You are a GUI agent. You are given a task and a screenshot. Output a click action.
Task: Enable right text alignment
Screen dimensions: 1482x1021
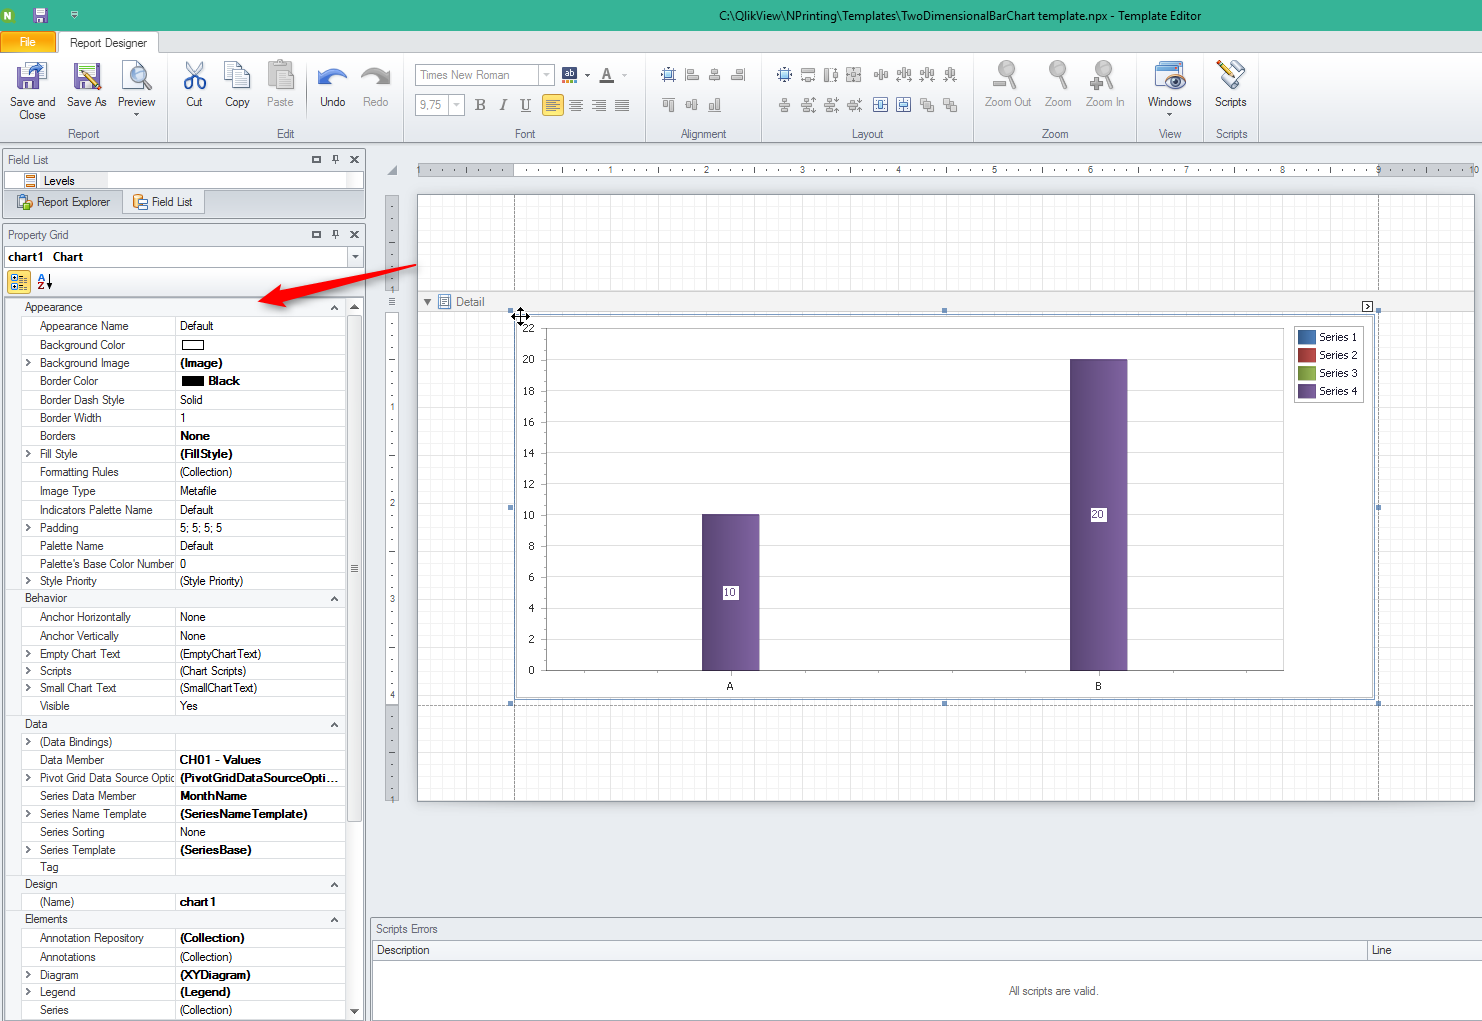click(599, 105)
